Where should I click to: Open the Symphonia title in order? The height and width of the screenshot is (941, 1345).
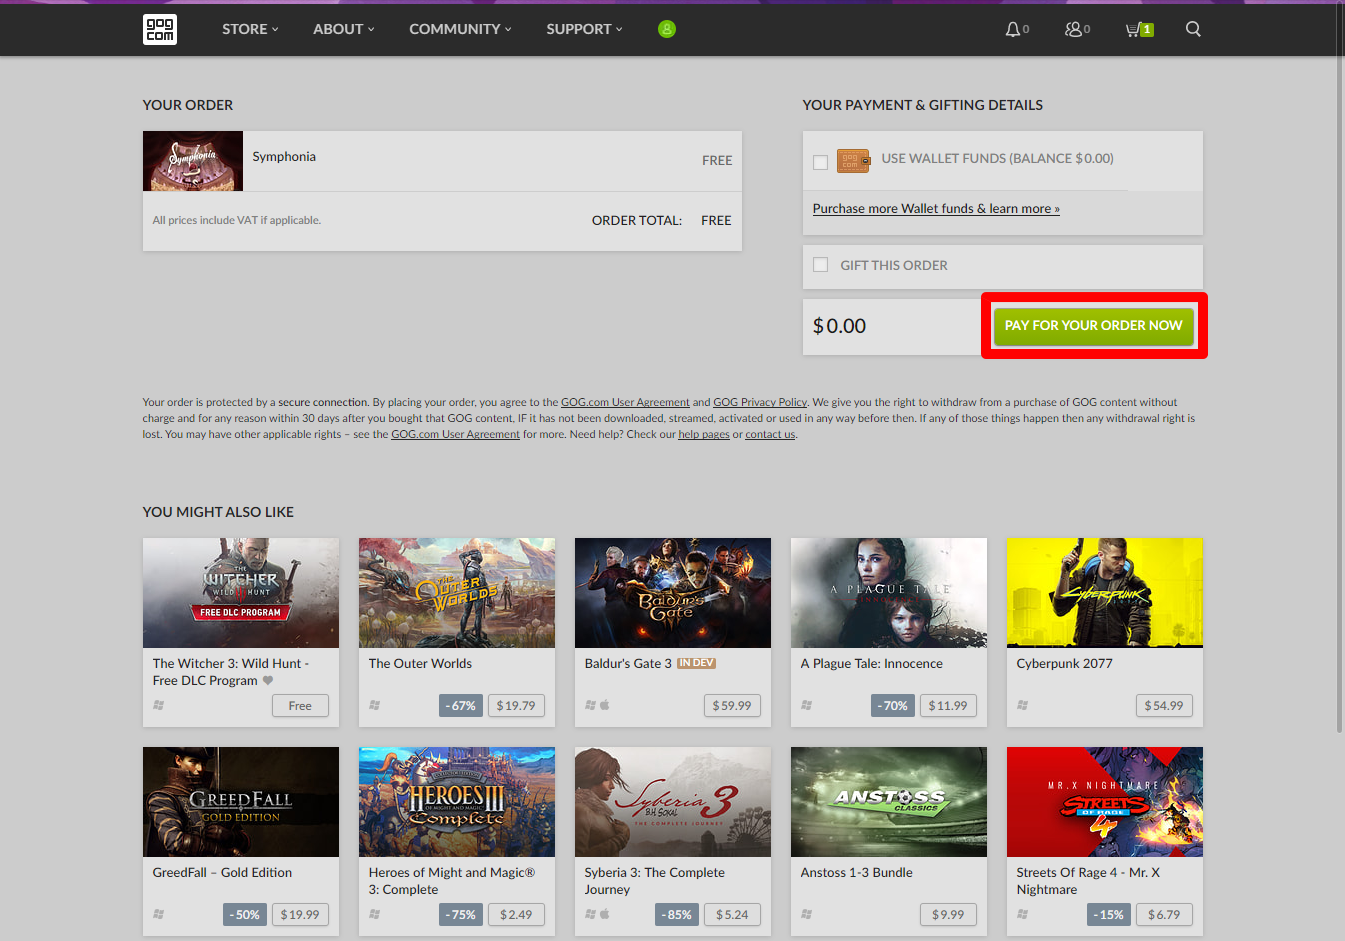click(284, 156)
